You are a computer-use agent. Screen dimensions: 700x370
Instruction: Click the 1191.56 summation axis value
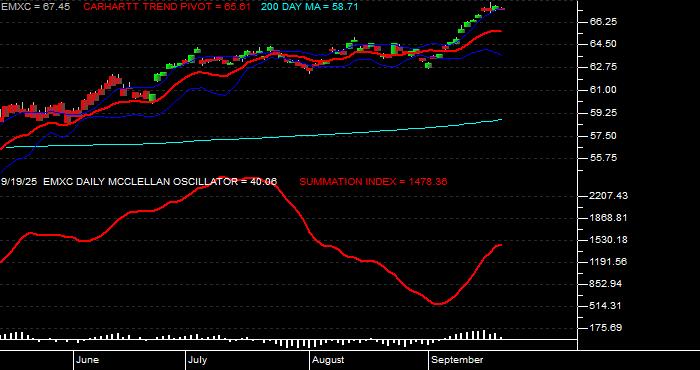point(608,262)
